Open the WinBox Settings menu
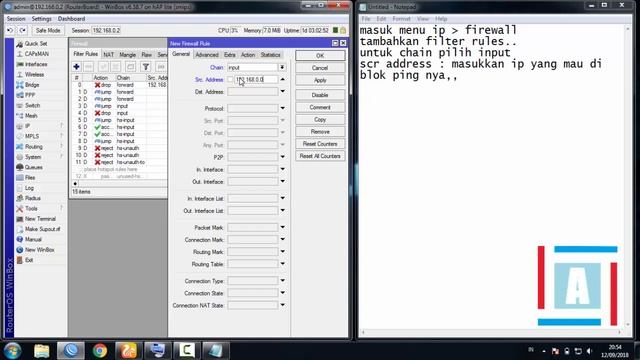This screenshot has height=360, width=640. 42,19
